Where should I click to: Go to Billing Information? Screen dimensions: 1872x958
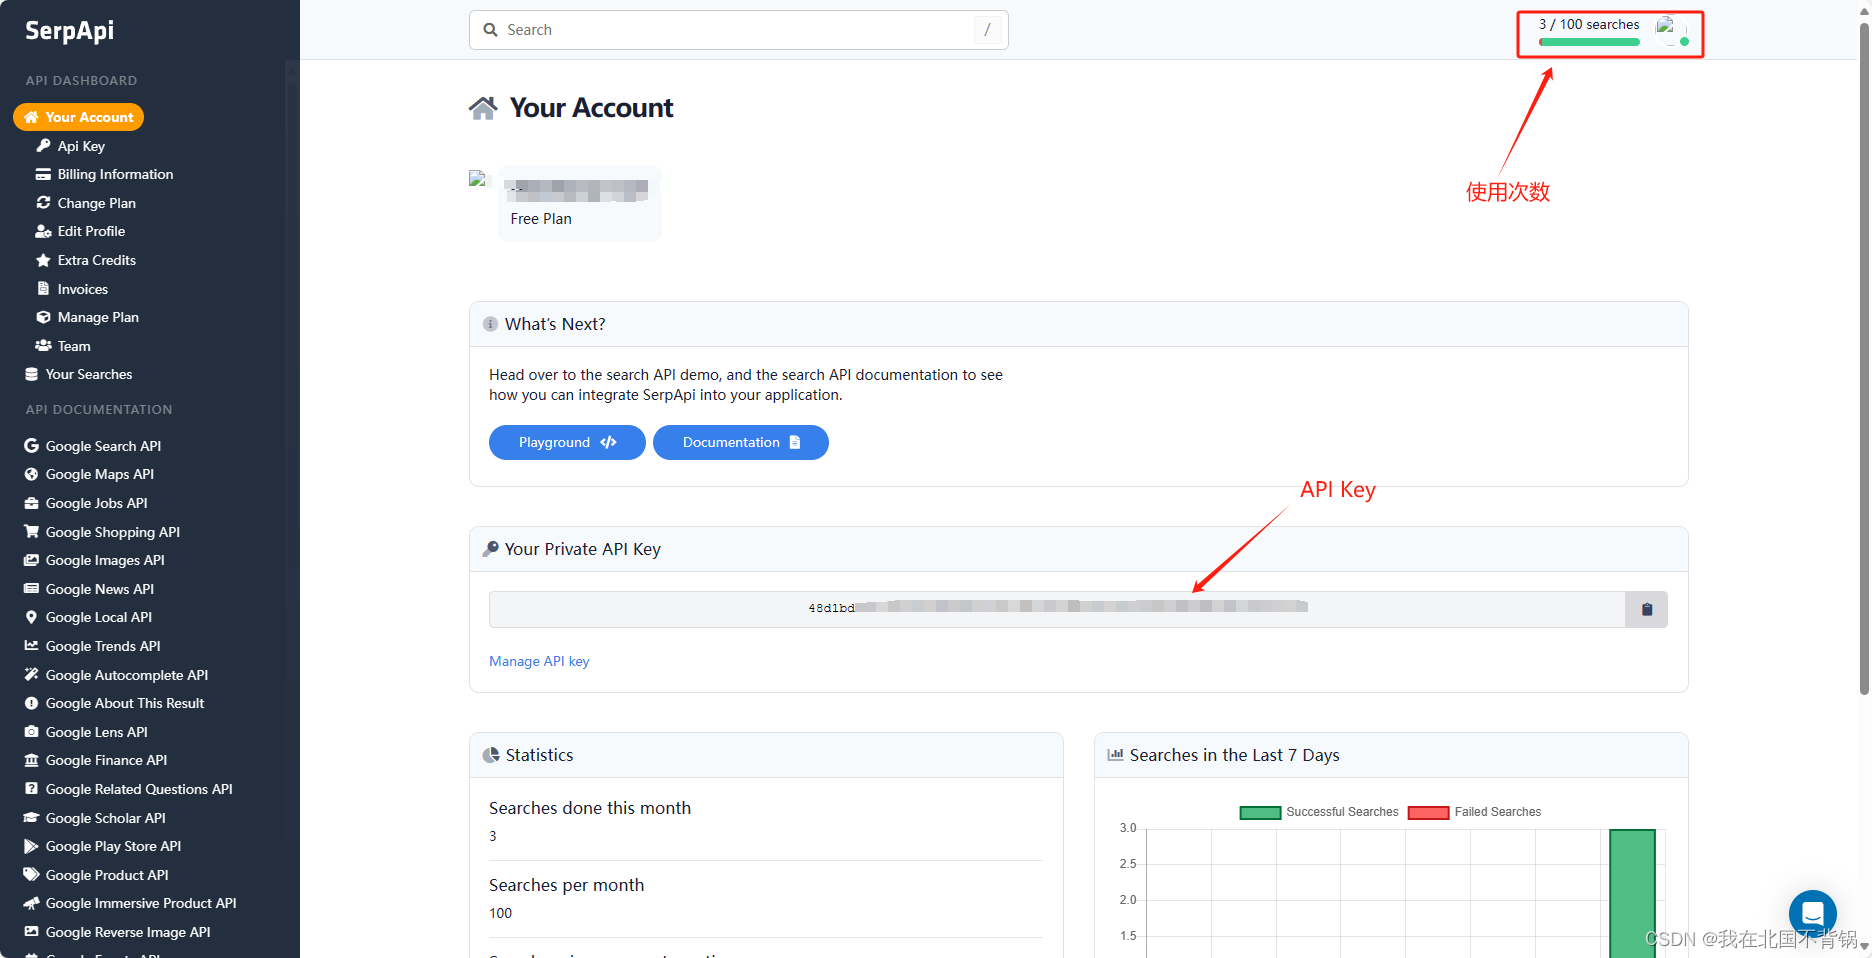pos(115,174)
